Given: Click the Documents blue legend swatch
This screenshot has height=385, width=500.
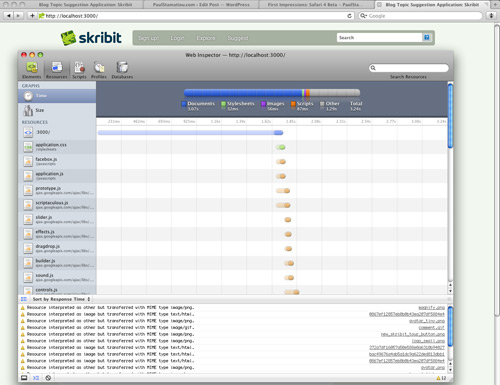Looking at the screenshot, I should pyautogui.click(x=184, y=104).
